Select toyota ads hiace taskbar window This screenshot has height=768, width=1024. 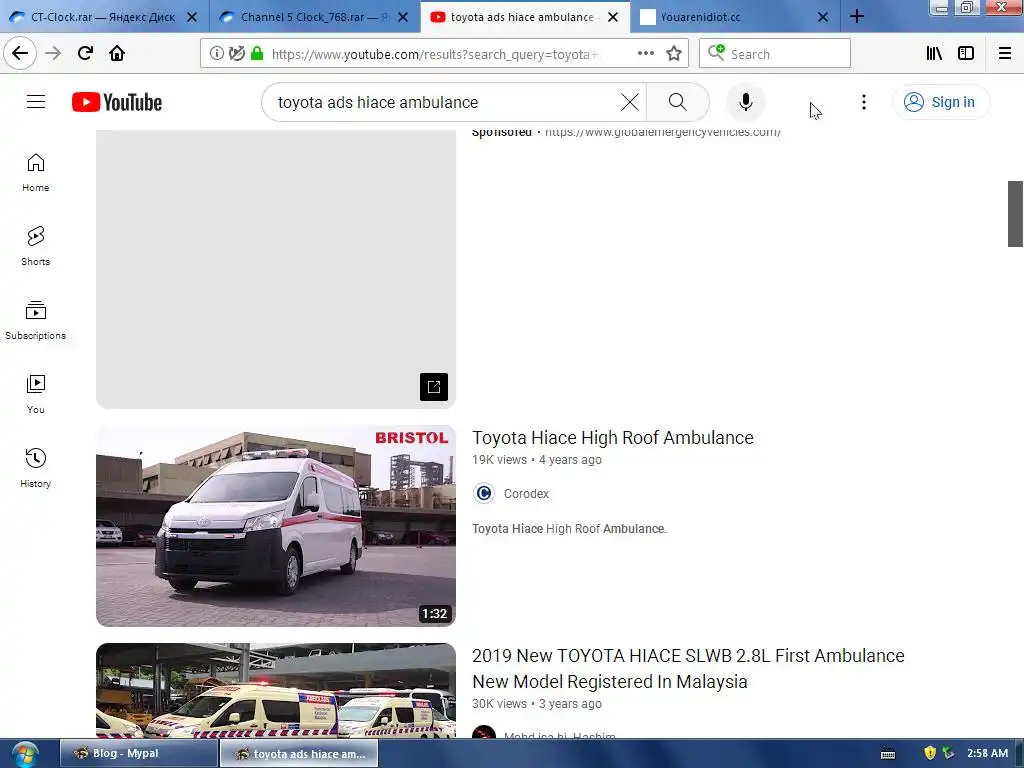click(x=298, y=753)
